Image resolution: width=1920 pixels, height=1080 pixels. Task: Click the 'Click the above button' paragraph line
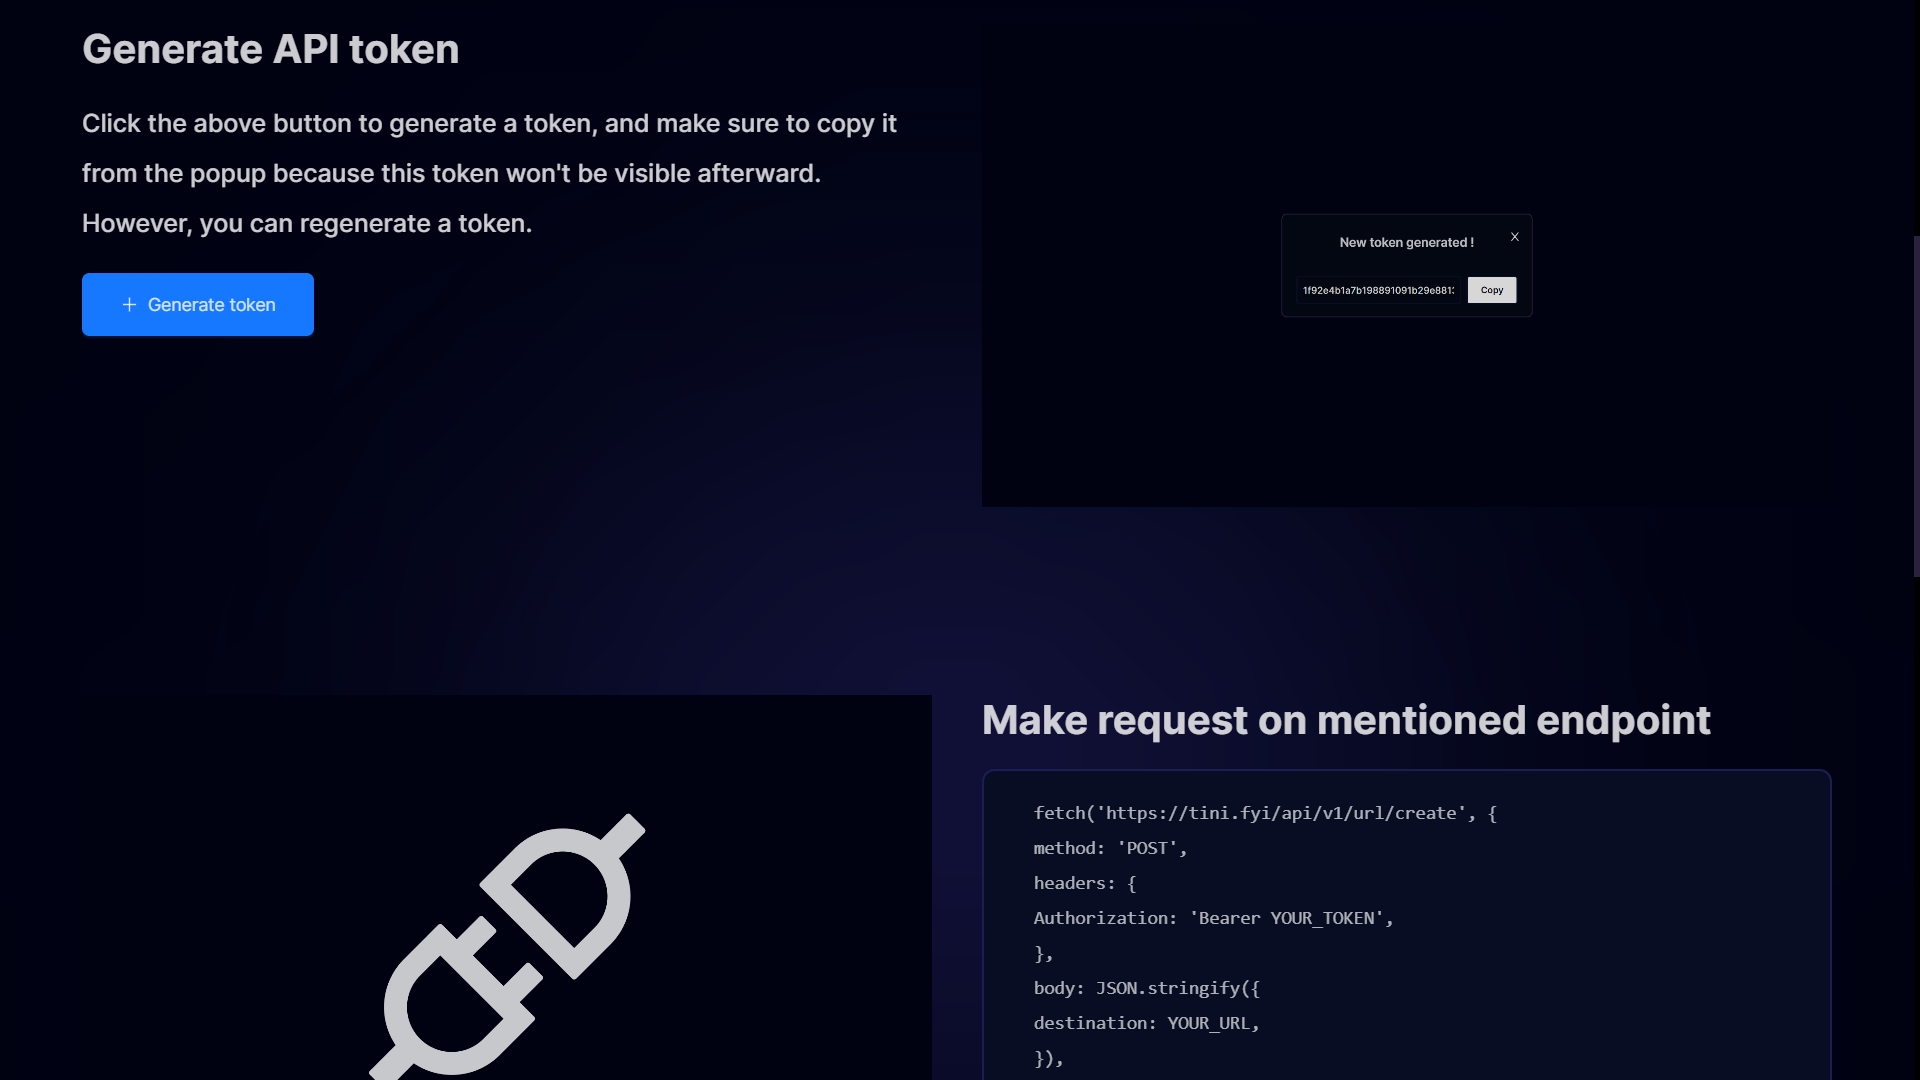(x=489, y=123)
